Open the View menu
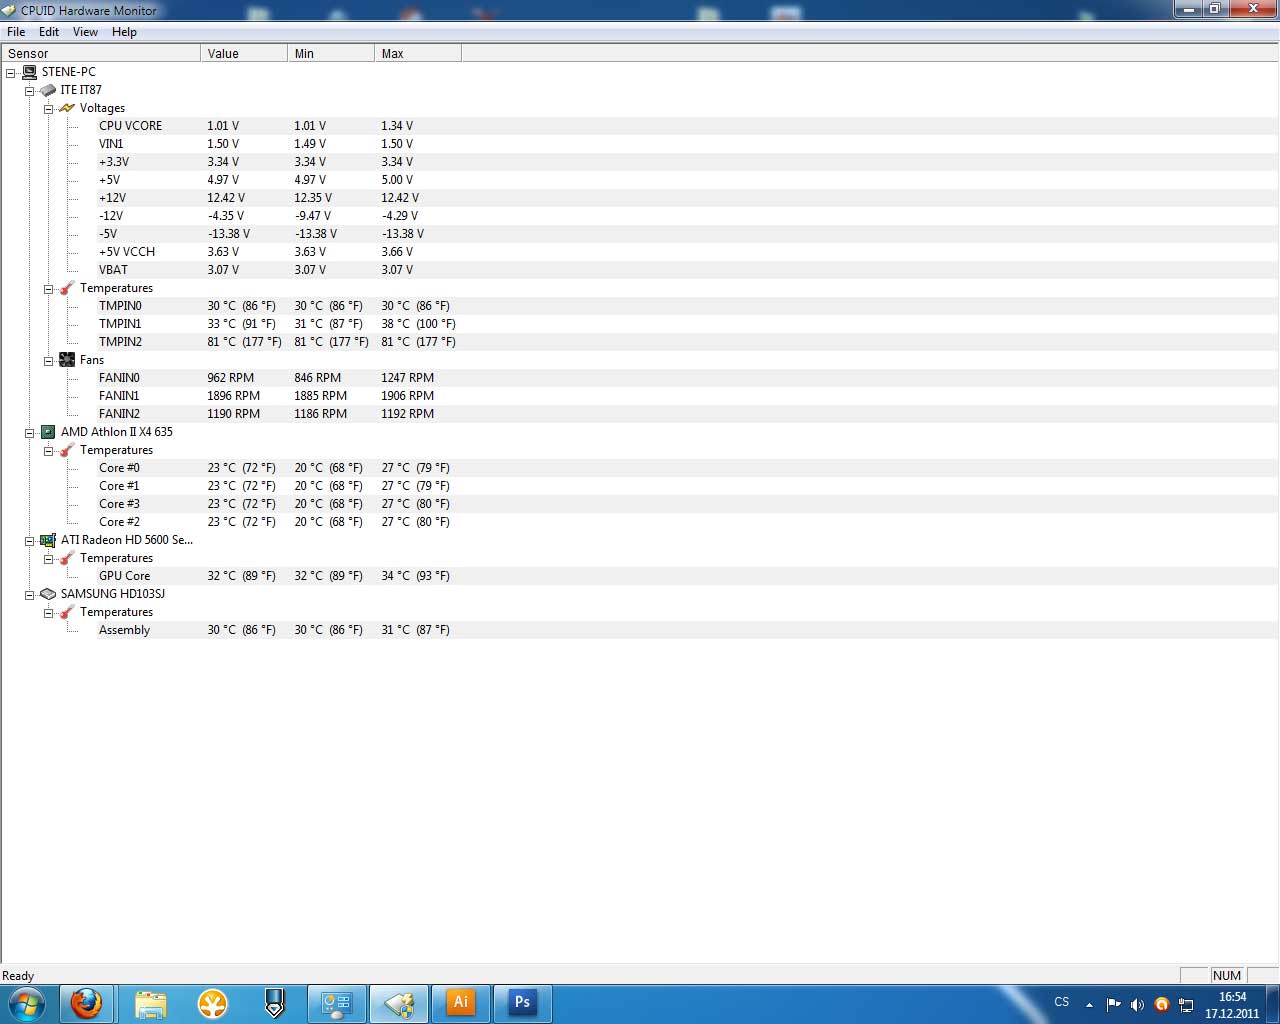Viewport: 1280px width, 1024px height. pyautogui.click(x=85, y=32)
